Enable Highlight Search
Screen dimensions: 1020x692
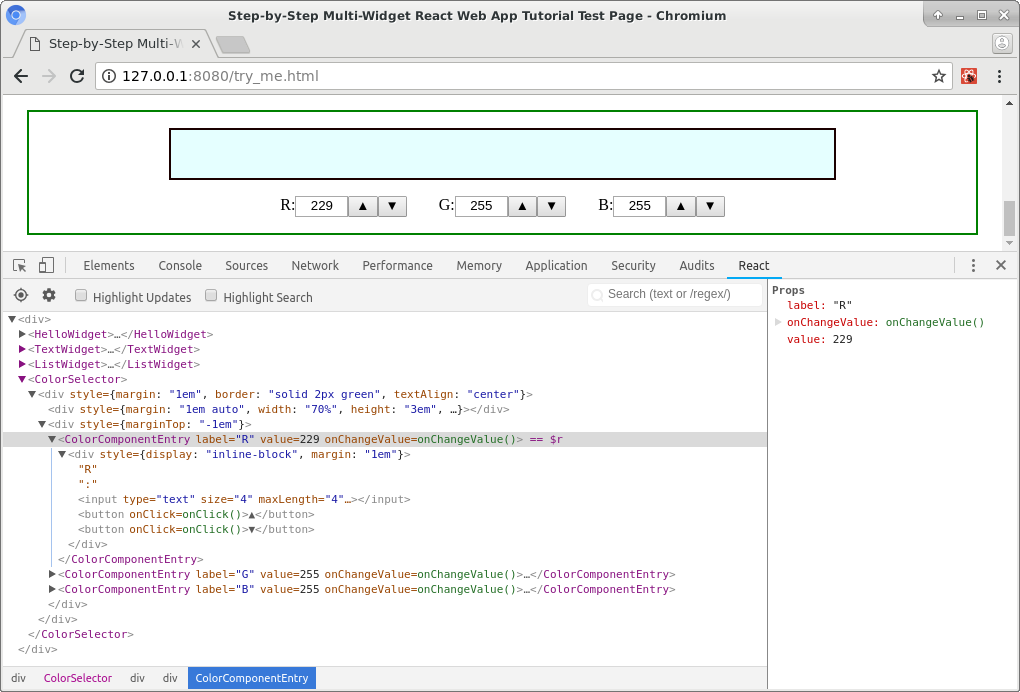pyautogui.click(x=211, y=295)
